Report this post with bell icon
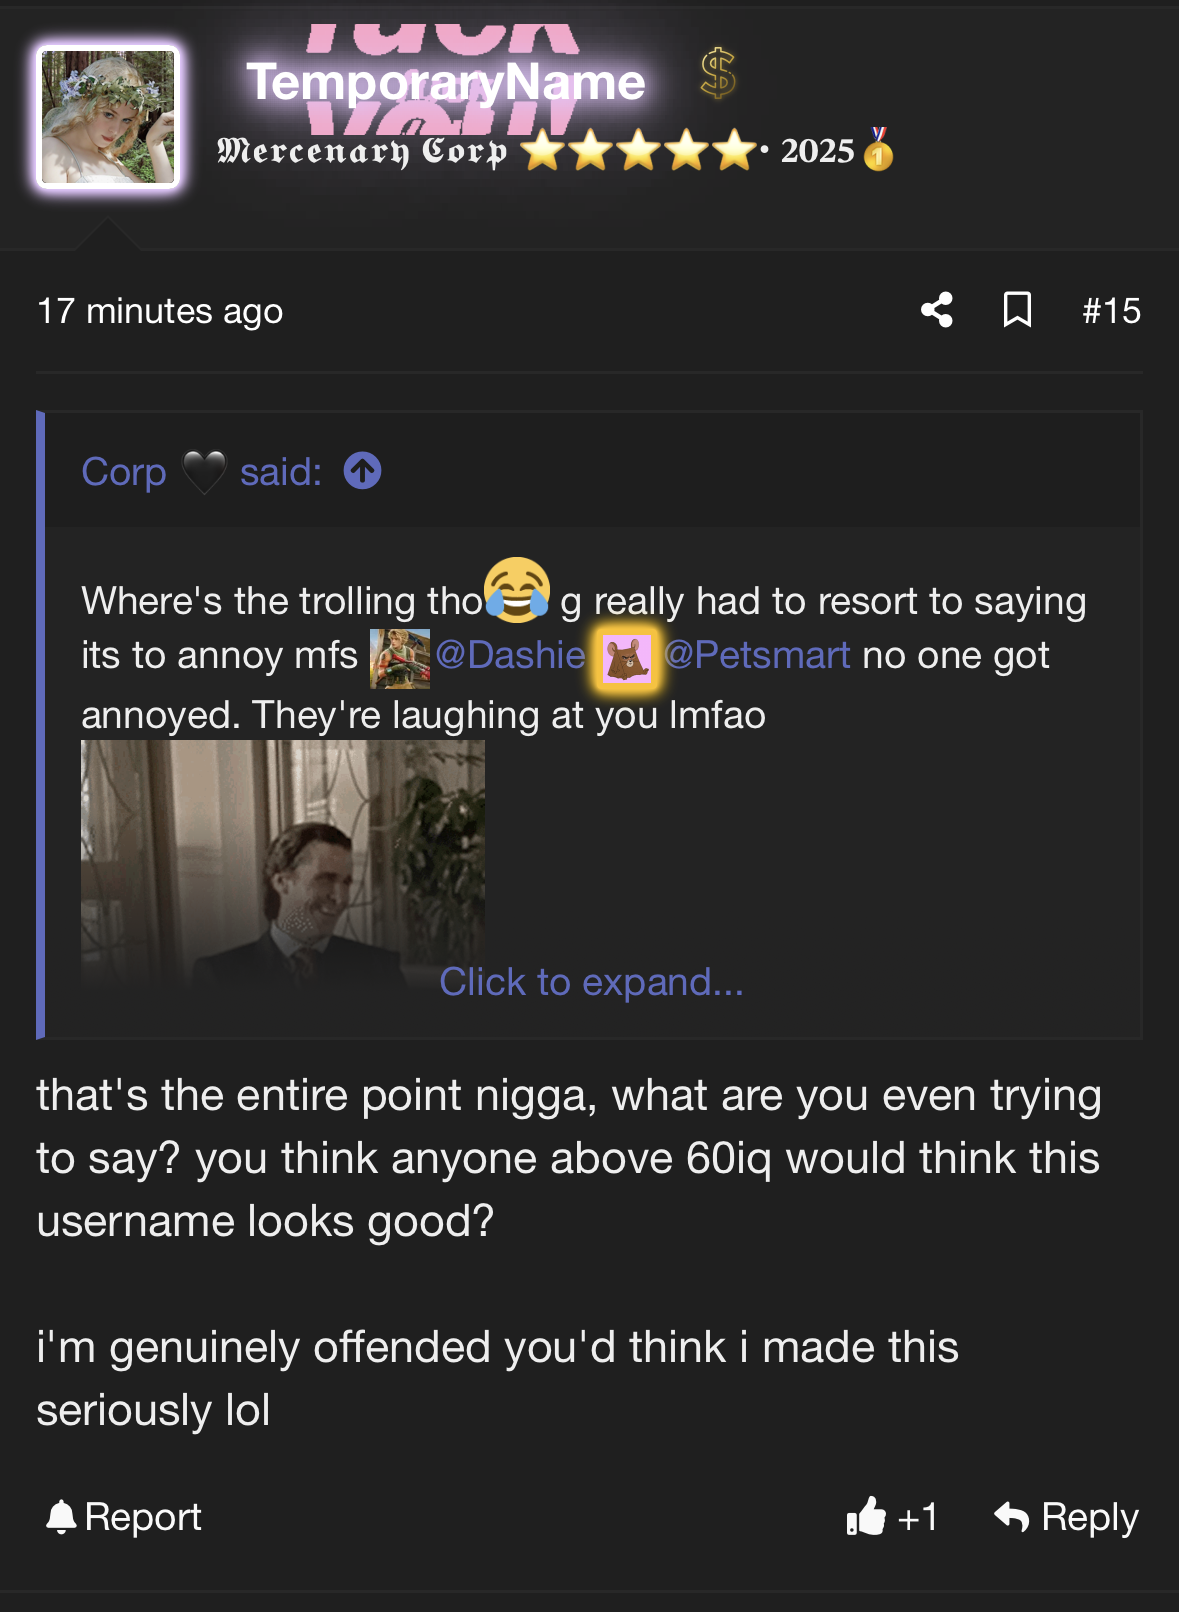Screen dimensions: 1179x1612 coord(124,1517)
